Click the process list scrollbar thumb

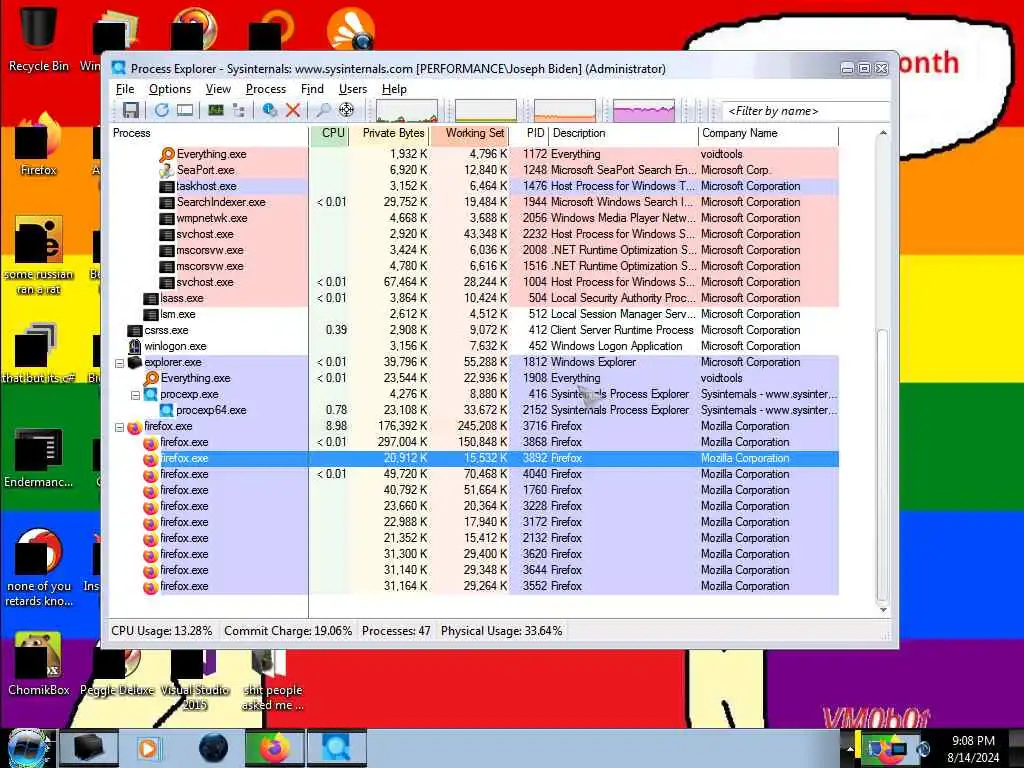(882, 464)
